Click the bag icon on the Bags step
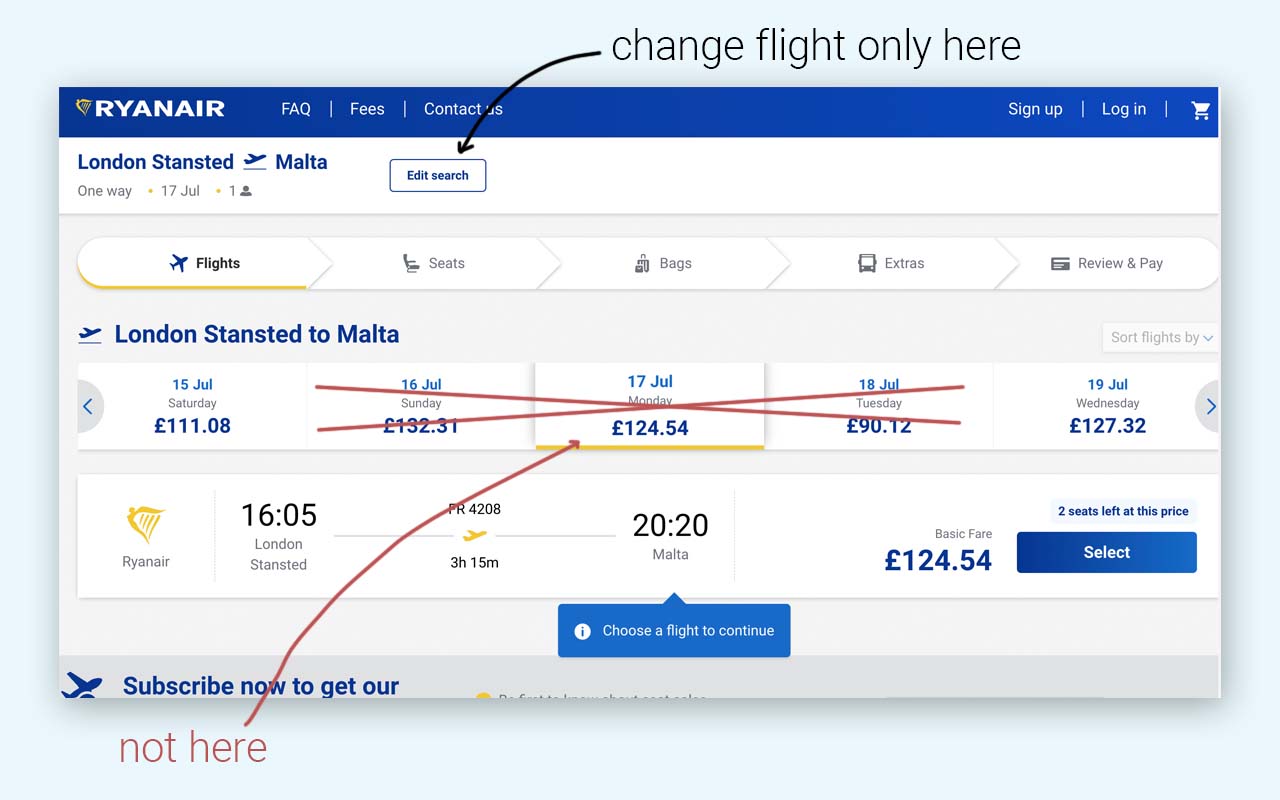The height and width of the screenshot is (800, 1280). point(641,263)
